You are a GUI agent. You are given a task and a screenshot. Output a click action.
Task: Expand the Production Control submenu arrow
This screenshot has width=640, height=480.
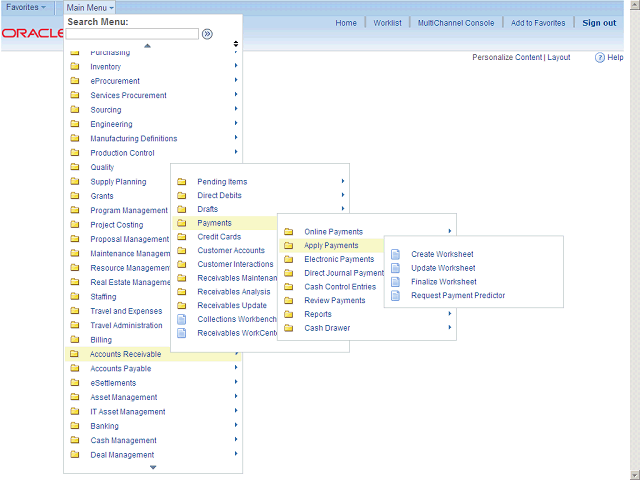(236, 152)
